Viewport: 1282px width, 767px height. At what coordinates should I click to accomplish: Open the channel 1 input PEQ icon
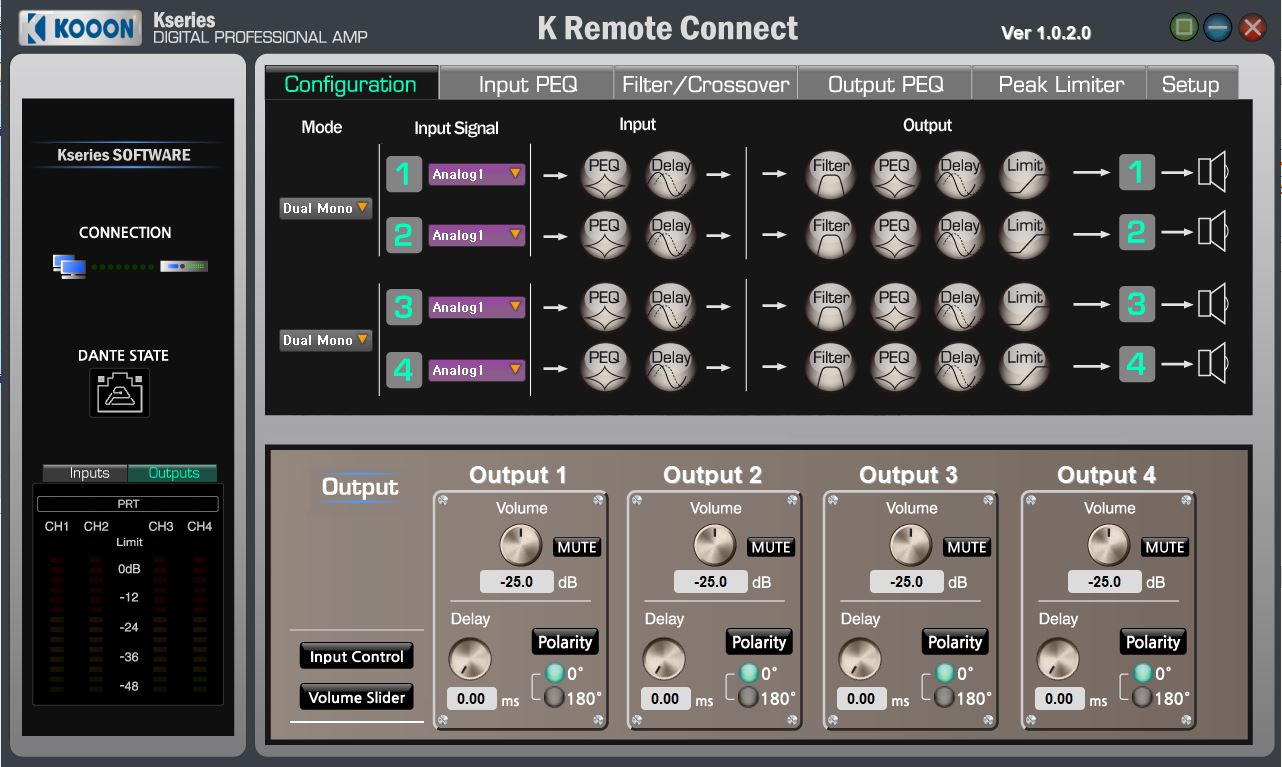click(604, 174)
